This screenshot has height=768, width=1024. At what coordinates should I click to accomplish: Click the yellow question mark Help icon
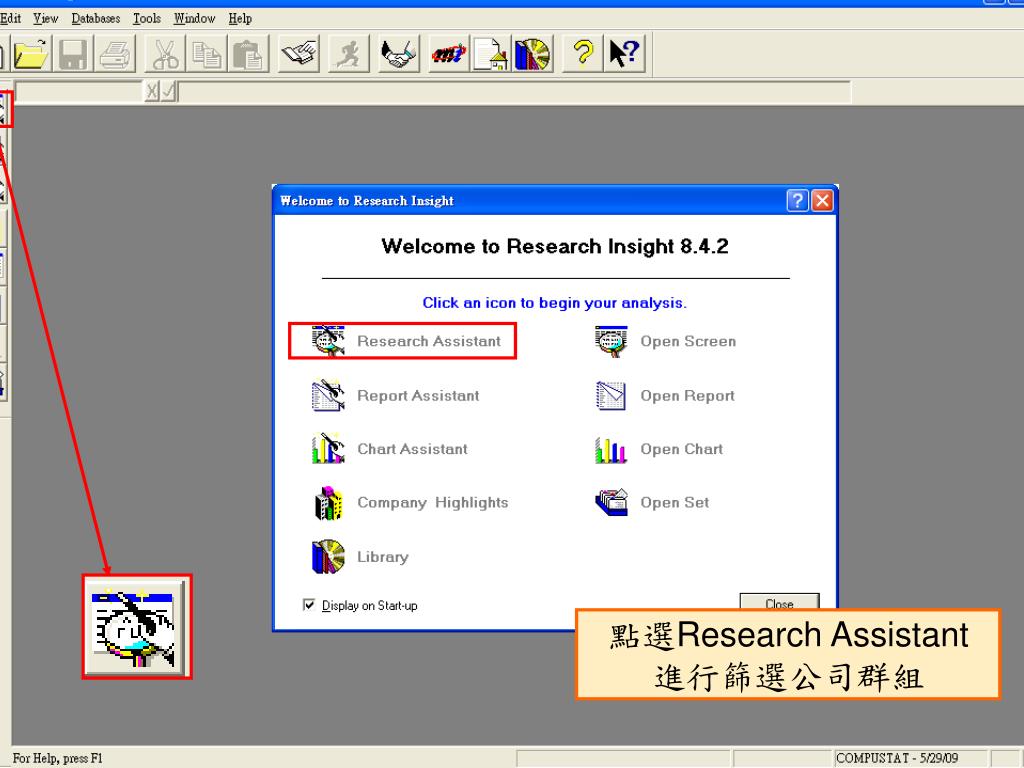[x=583, y=54]
